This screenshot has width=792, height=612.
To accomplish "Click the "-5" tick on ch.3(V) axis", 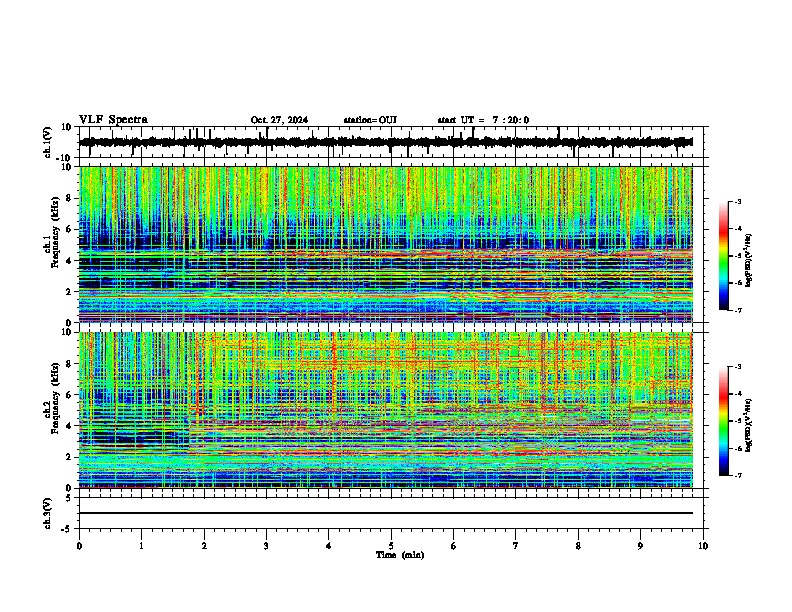I will pos(68,529).
